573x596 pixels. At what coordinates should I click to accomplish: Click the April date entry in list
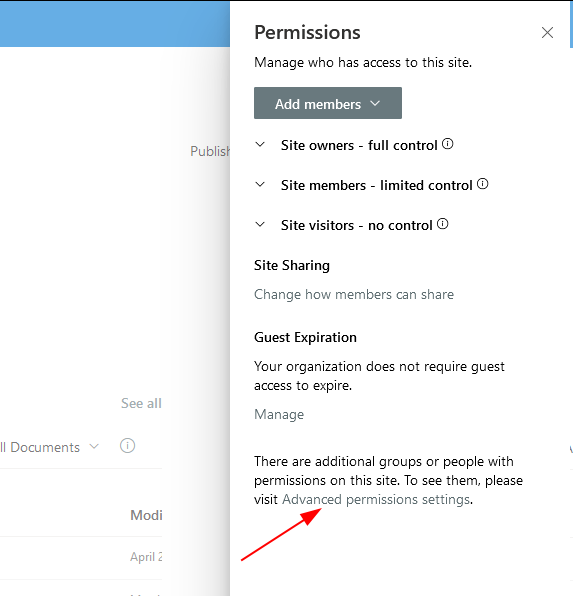coord(146,557)
